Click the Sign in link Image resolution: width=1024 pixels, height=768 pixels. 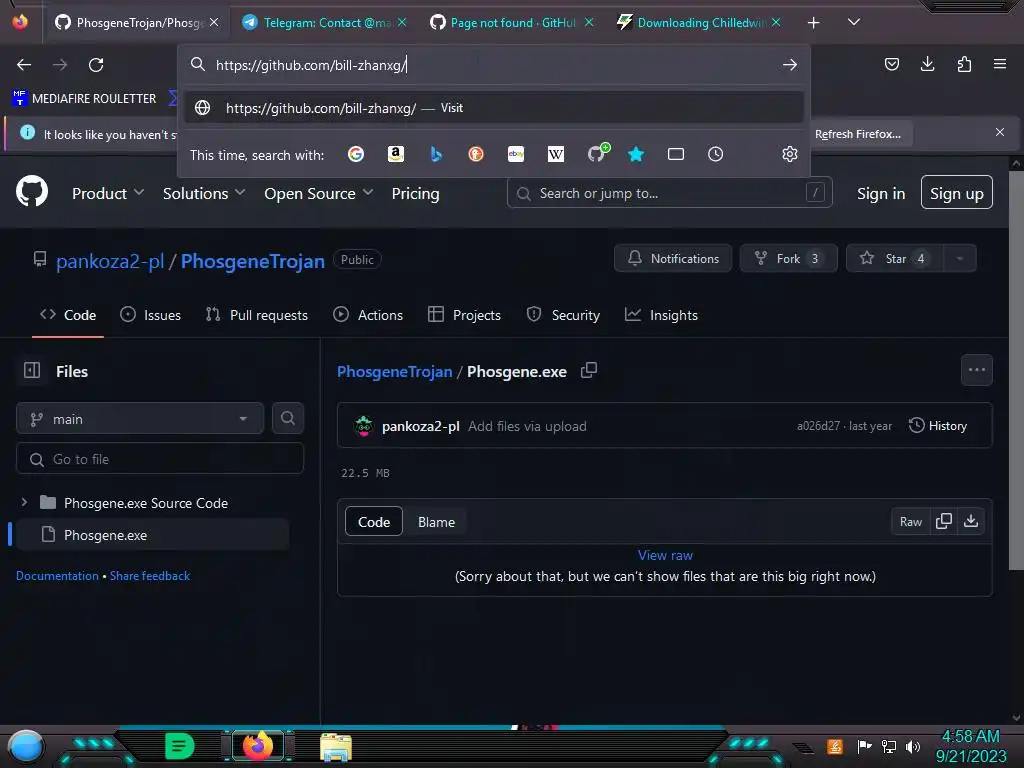coord(881,193)
